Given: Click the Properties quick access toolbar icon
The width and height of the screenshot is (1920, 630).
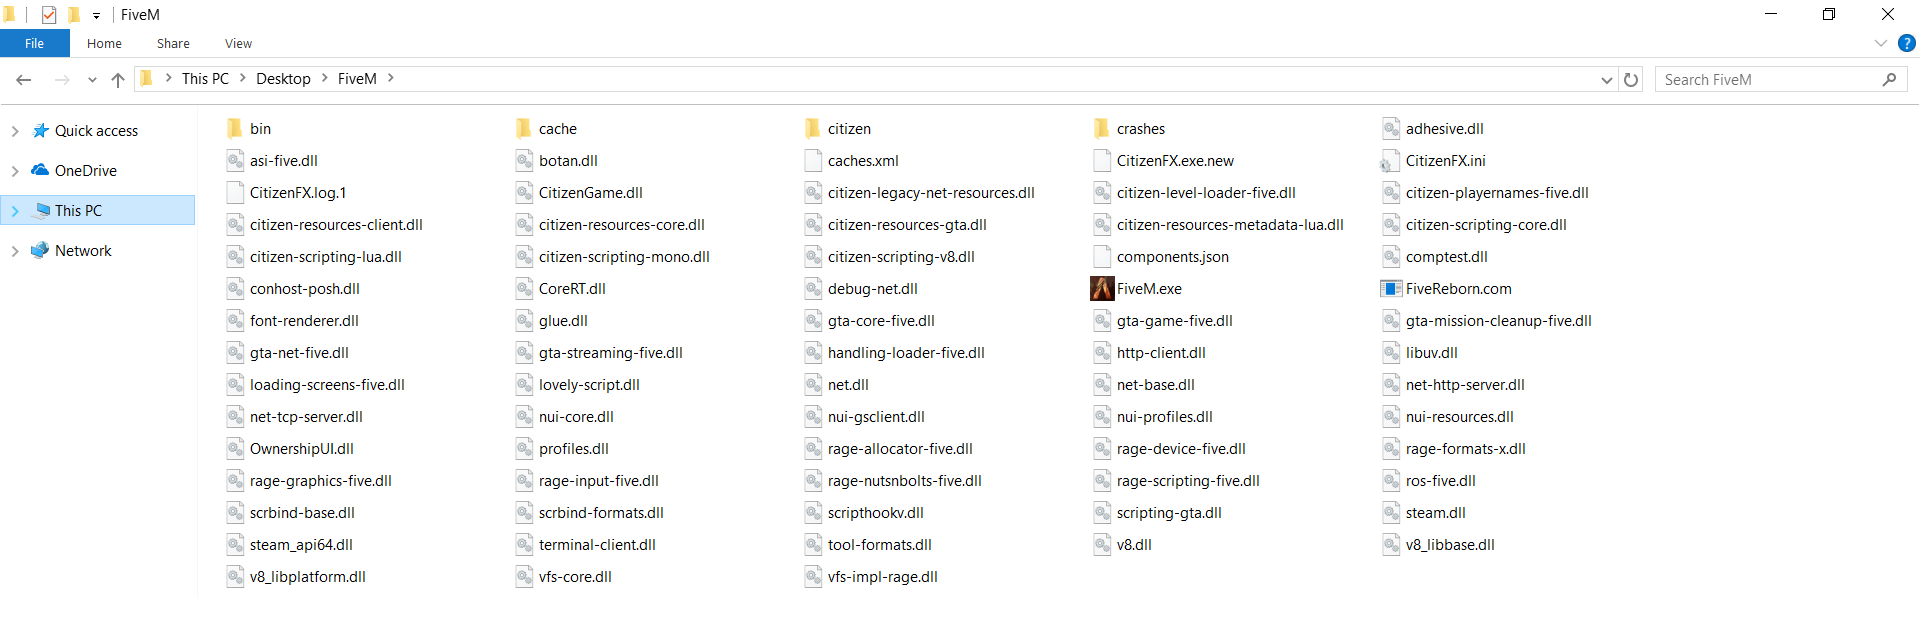Looking at the screenshot, I should [x=49, y=15].
